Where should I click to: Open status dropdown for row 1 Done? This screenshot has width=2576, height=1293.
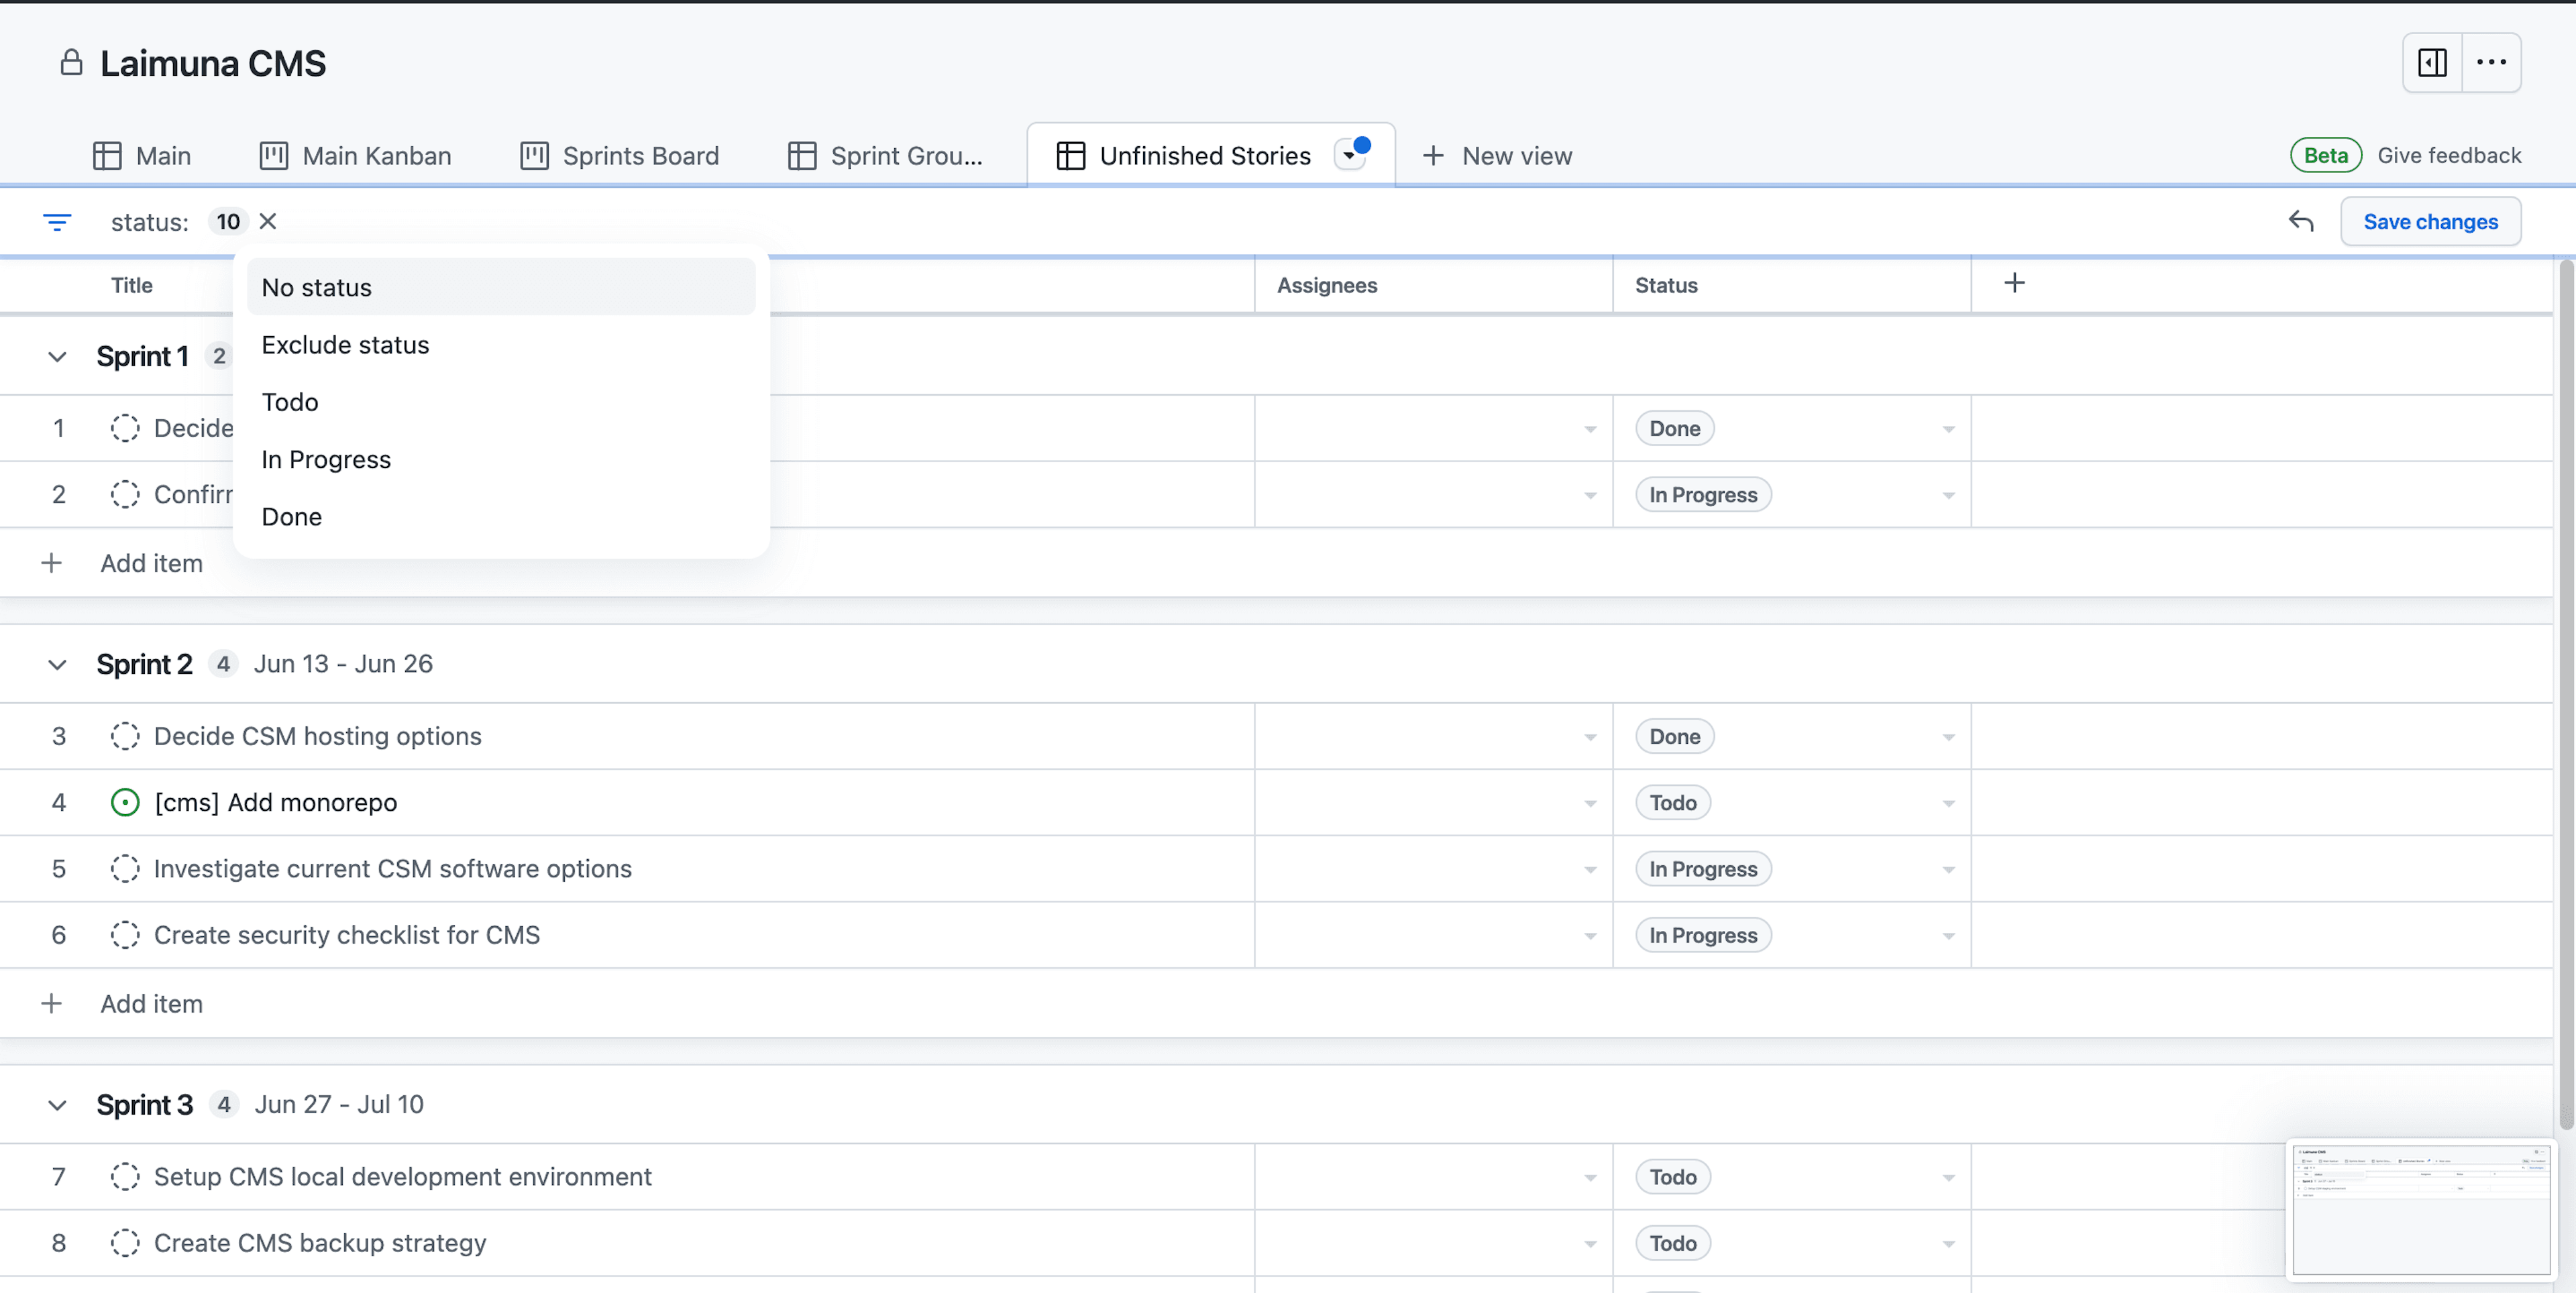pyautogui.click(x=1948, y=430)
